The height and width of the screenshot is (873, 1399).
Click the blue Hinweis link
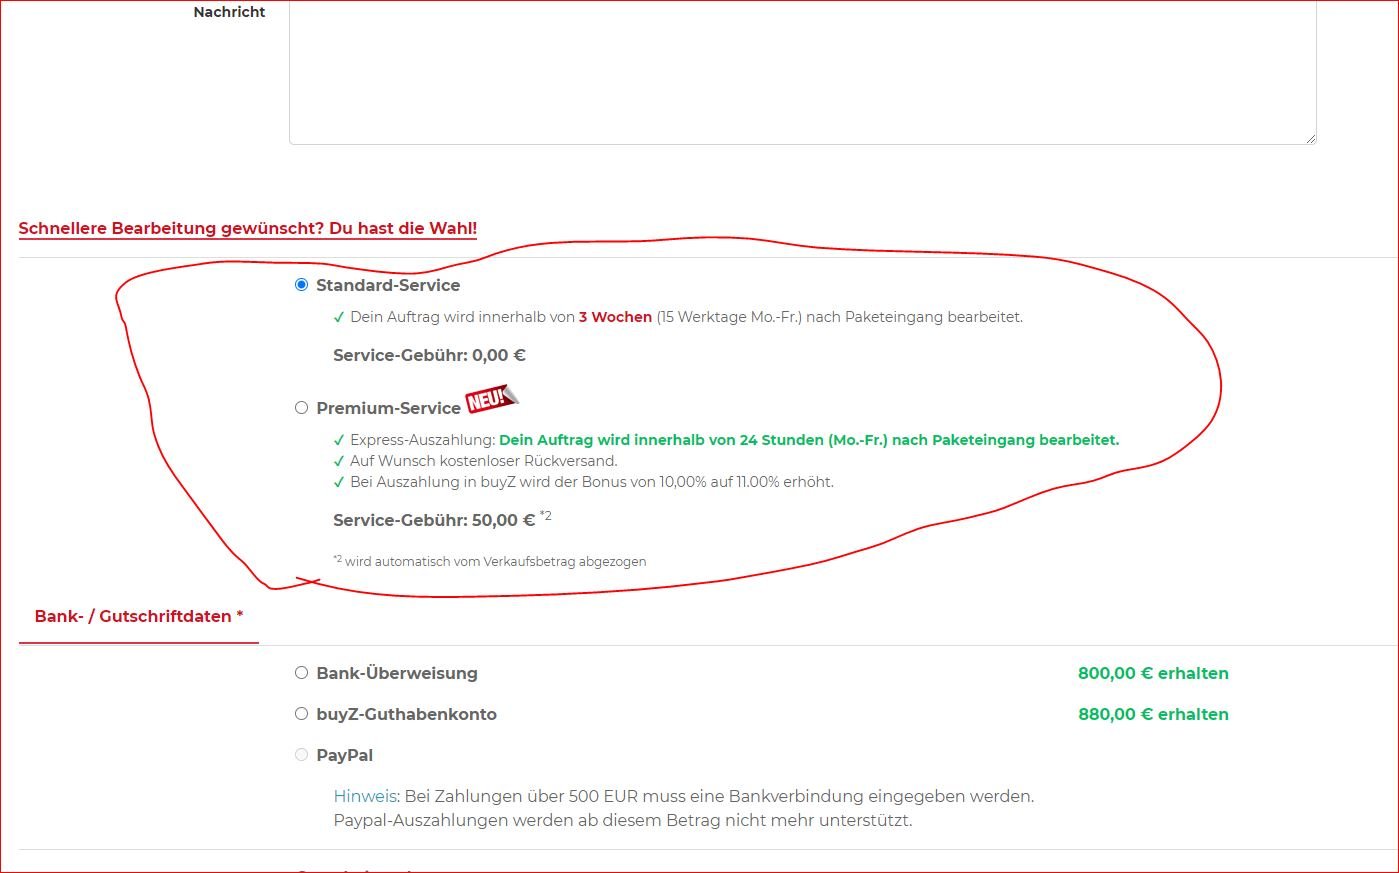(365, 797)
